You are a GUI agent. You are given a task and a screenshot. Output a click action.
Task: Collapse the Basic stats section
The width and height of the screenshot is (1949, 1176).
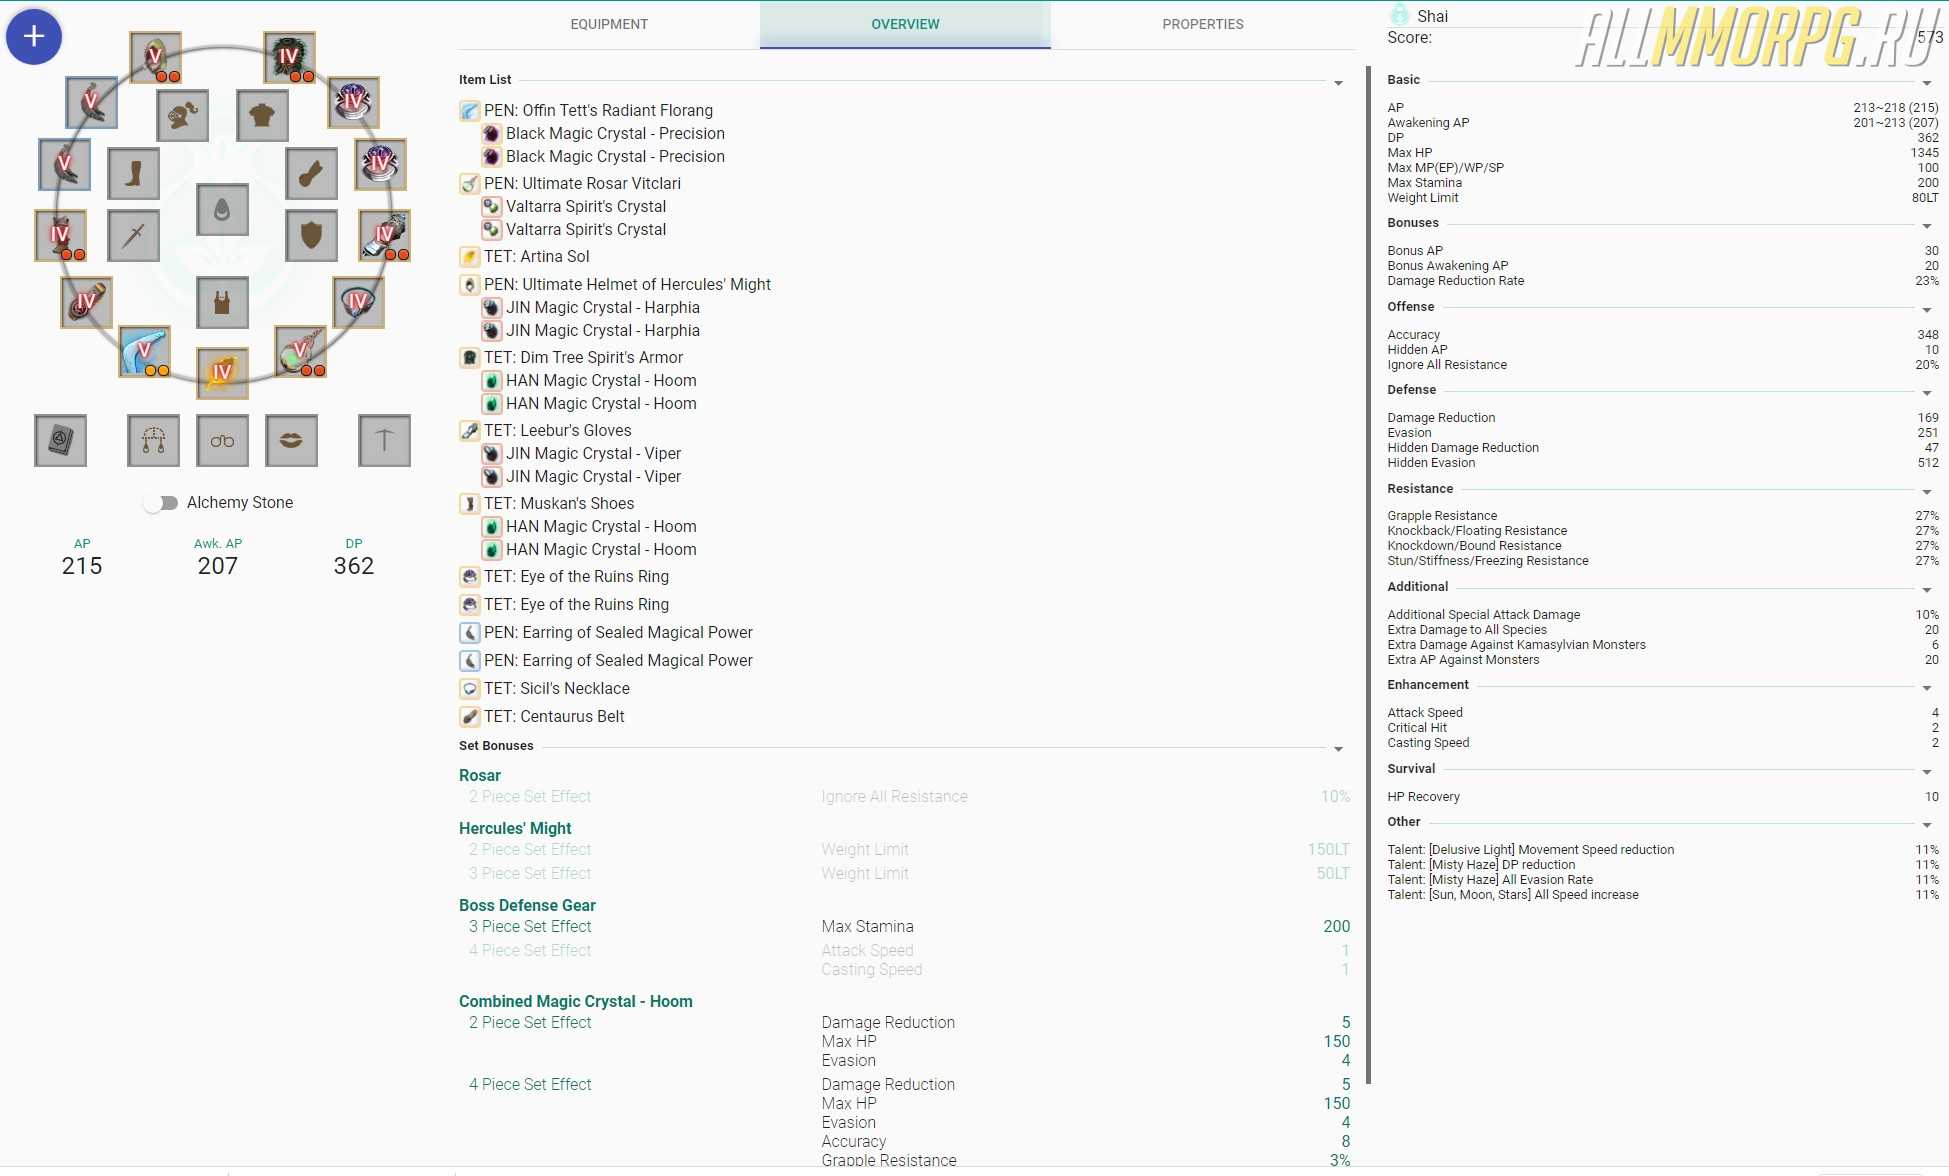[x=1927, y=83]
